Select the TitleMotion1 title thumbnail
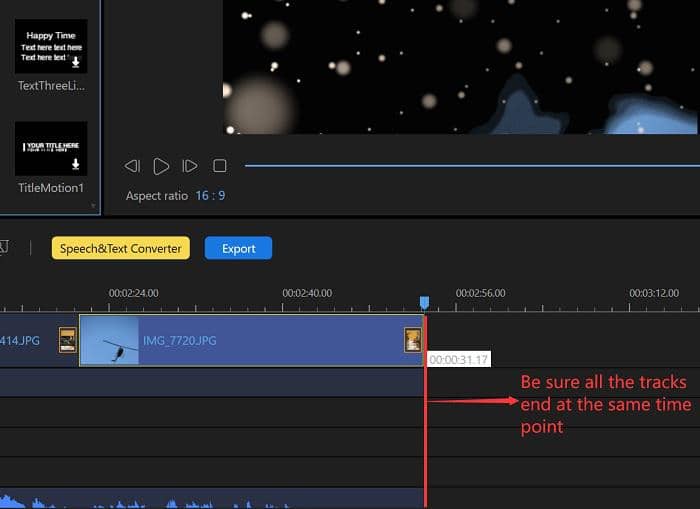This screenshot has height=509, width=700. (x=51, y=149)
